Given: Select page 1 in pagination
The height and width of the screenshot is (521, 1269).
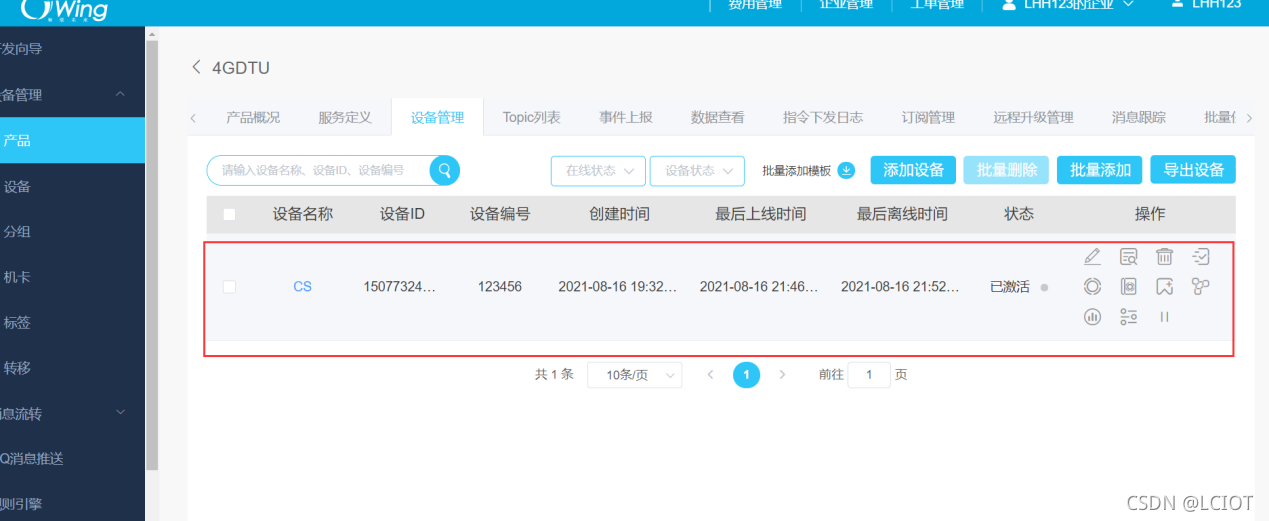Looking at the screenshot, I should (x=746, y=375).
